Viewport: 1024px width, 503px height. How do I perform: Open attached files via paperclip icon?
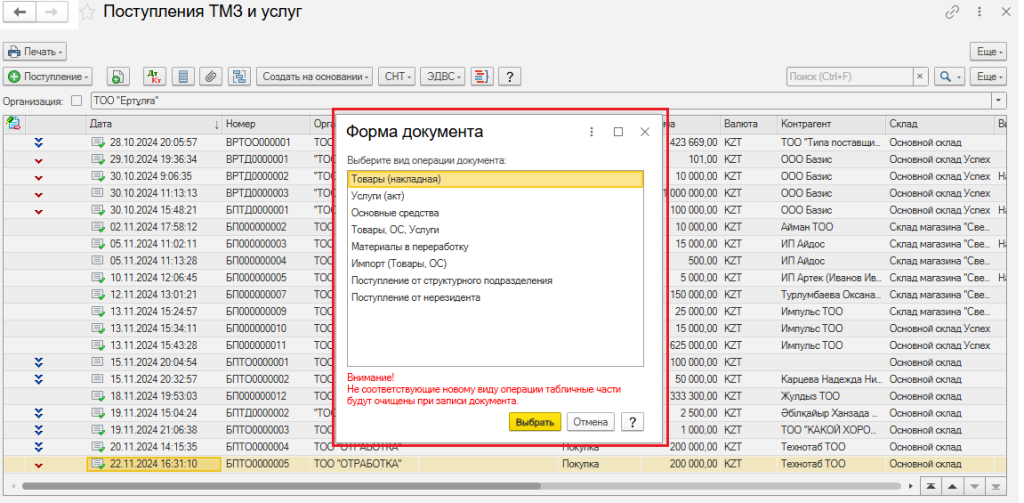point(210,76)
